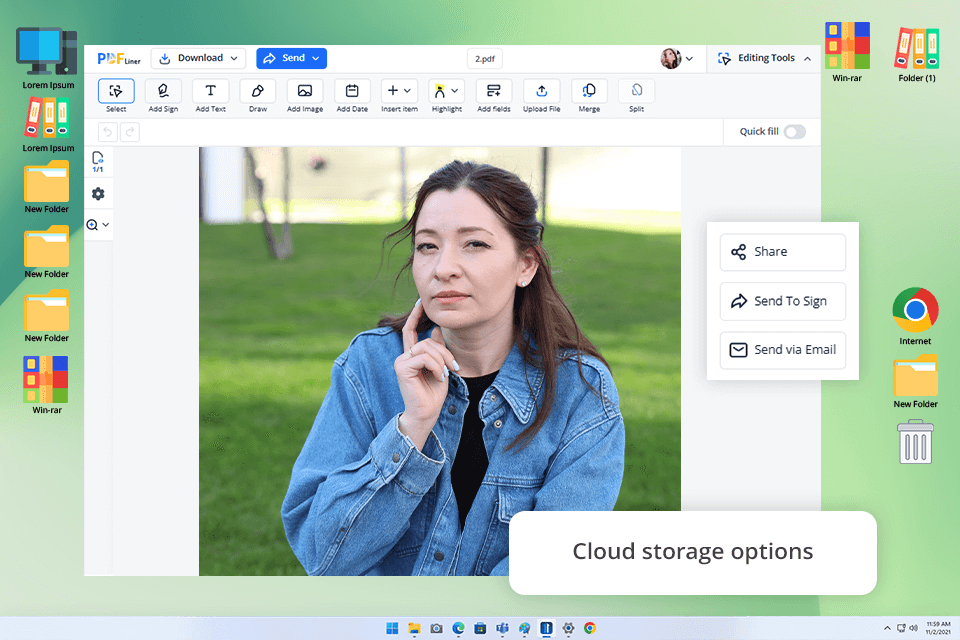Open the Recycle Bin desktop icon

915,442
